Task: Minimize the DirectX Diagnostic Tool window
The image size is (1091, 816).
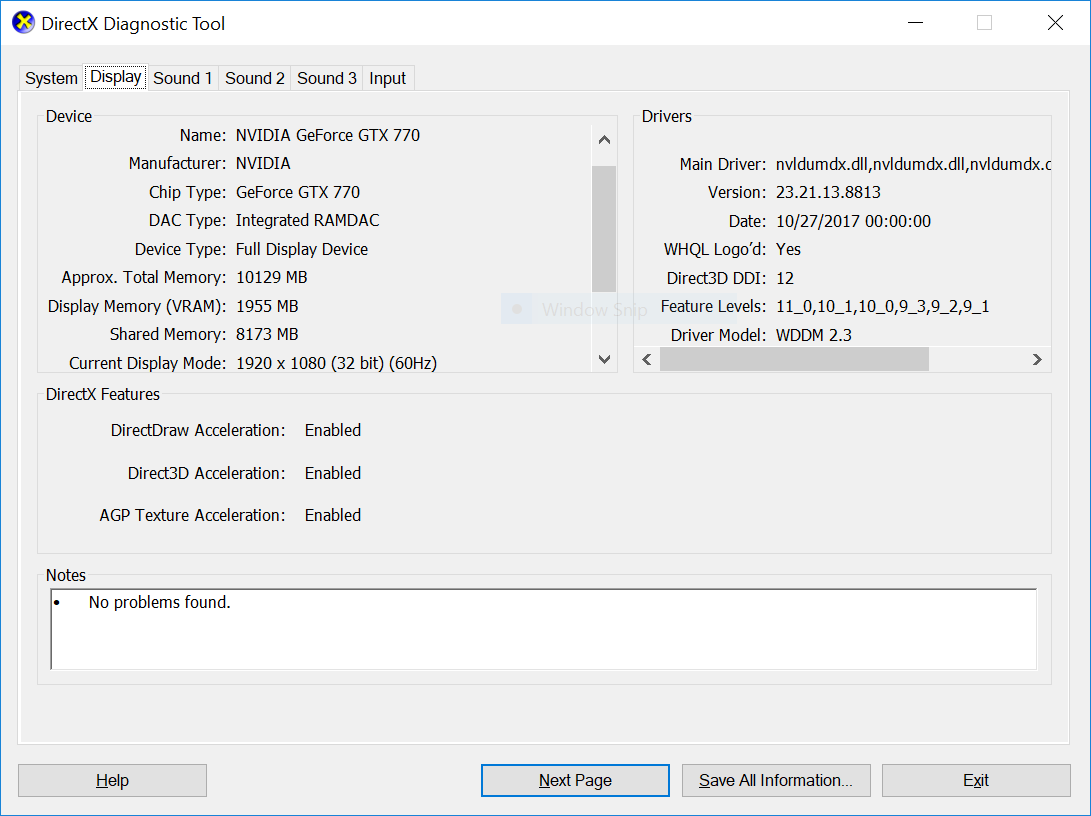Action: click(916, 23)
